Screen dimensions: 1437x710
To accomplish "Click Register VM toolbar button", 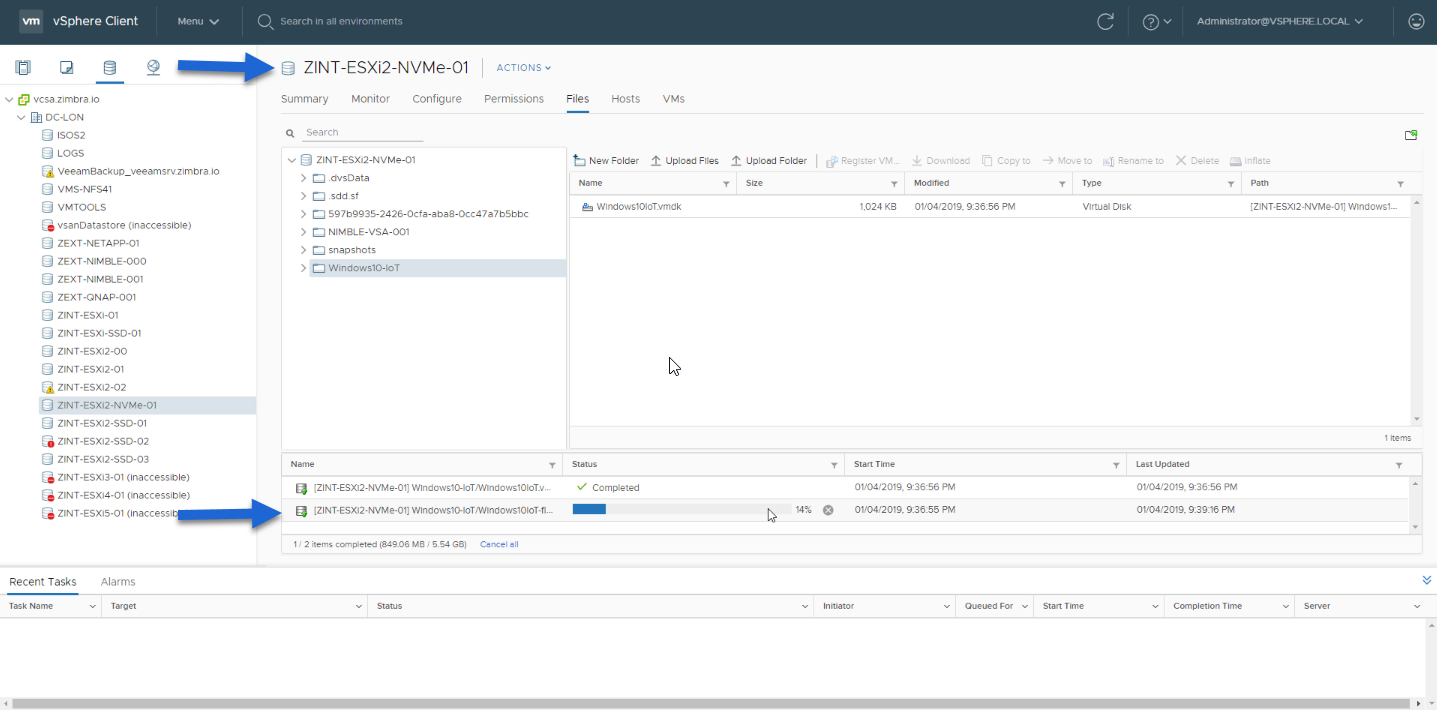I will pos(863,160).
